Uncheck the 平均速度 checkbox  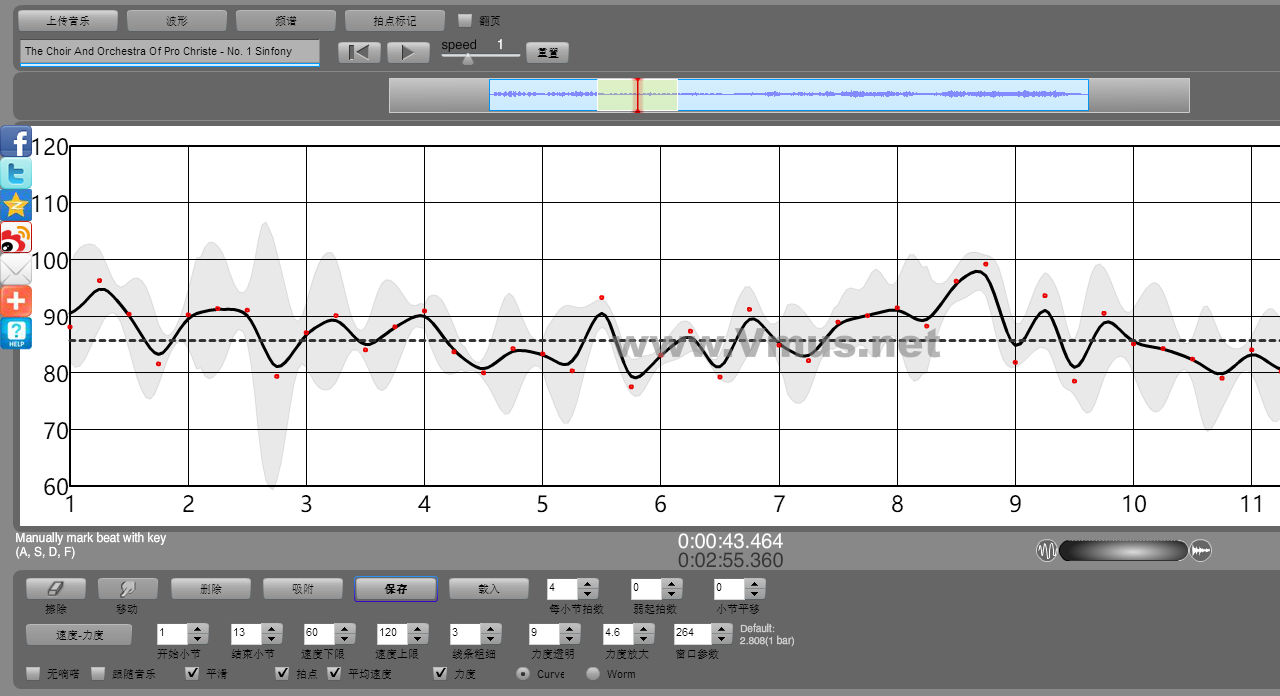[335, 673]
